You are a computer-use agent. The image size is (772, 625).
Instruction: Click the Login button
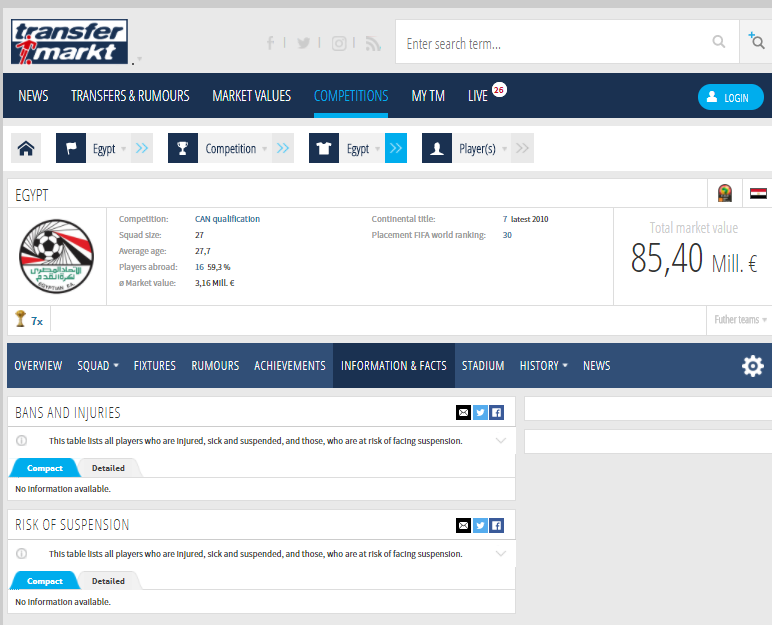[x=731, y=97]
